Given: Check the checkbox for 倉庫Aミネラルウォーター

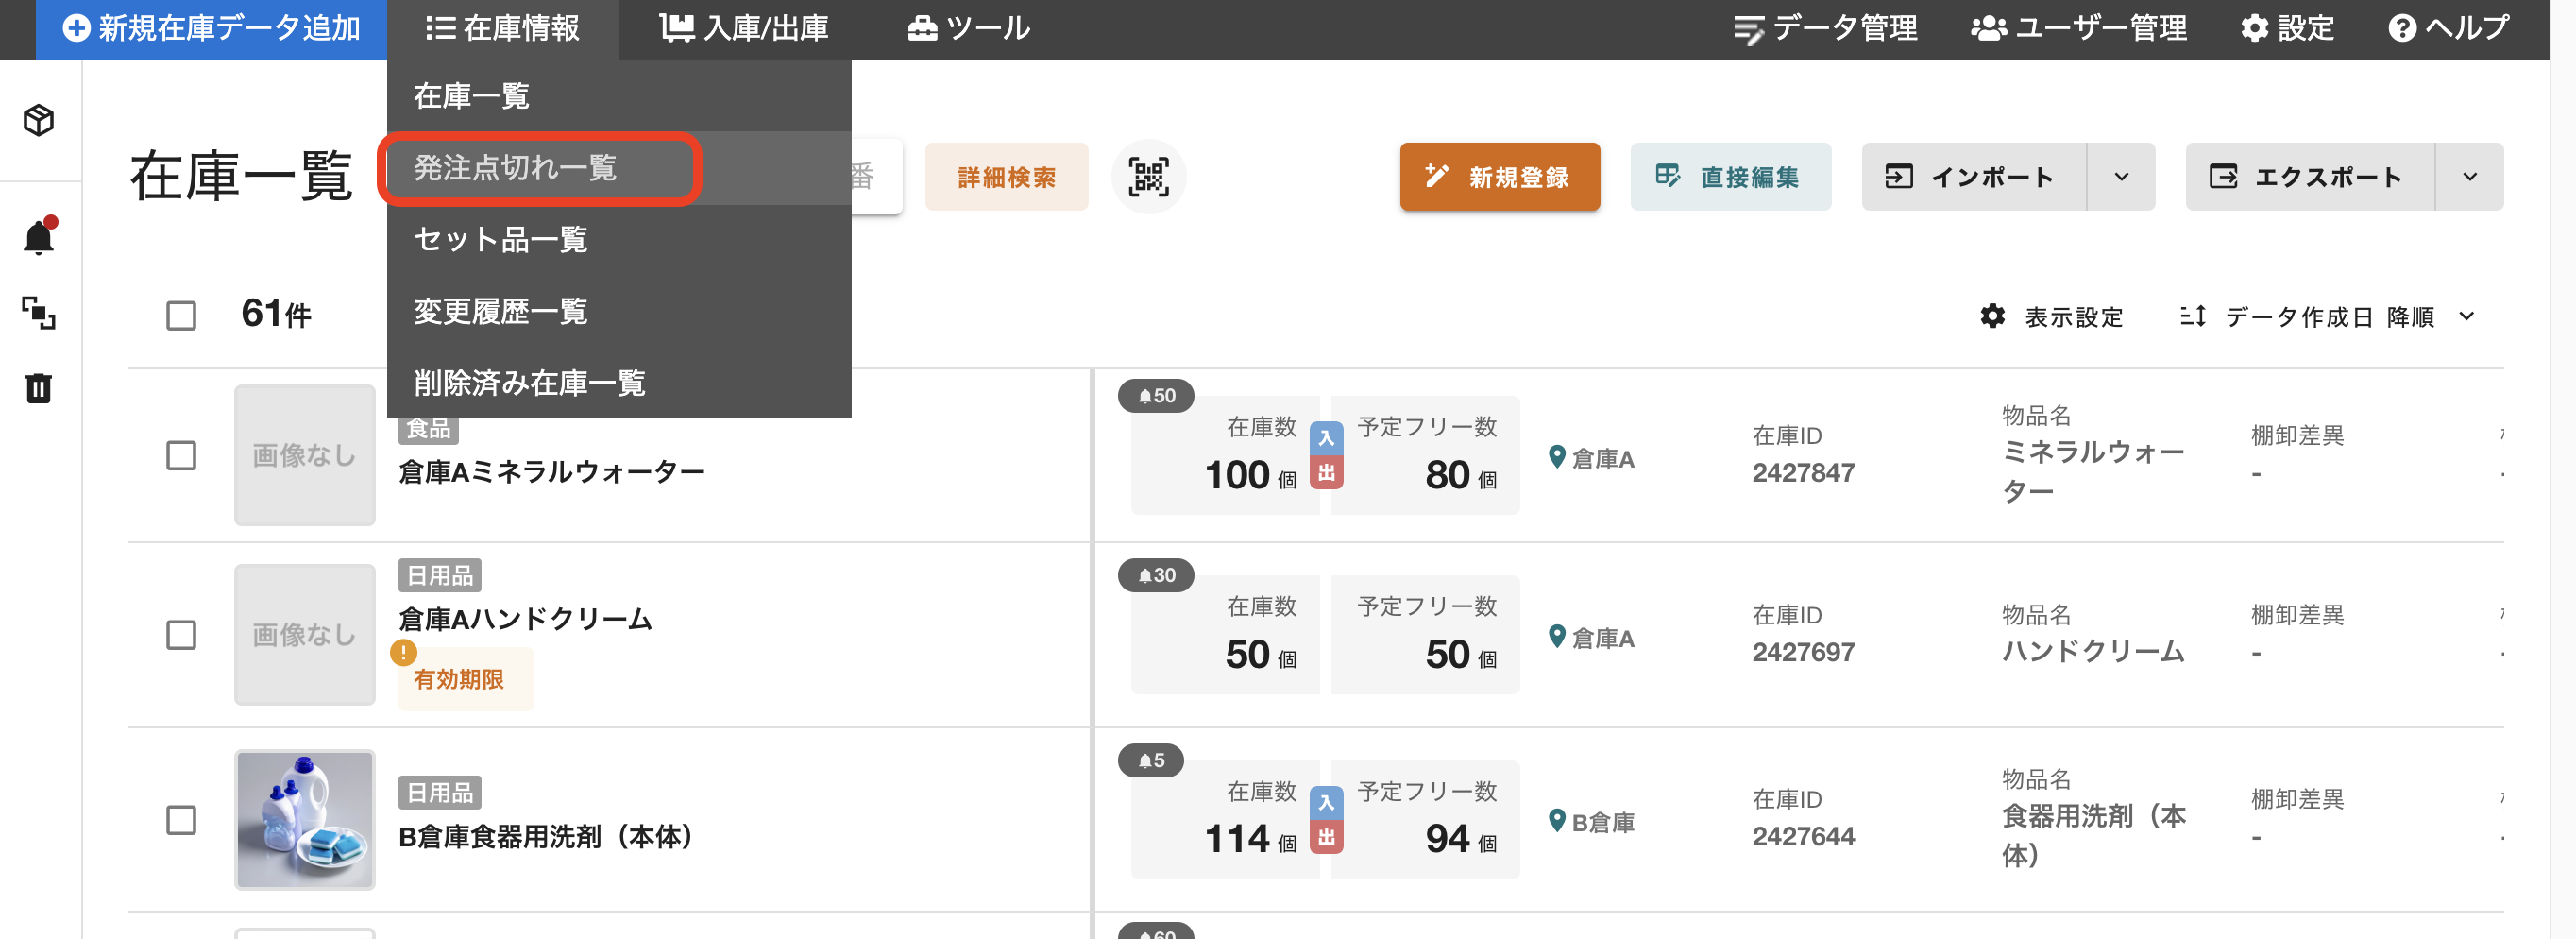Looking at the screenshot, I should coord(180,455).
